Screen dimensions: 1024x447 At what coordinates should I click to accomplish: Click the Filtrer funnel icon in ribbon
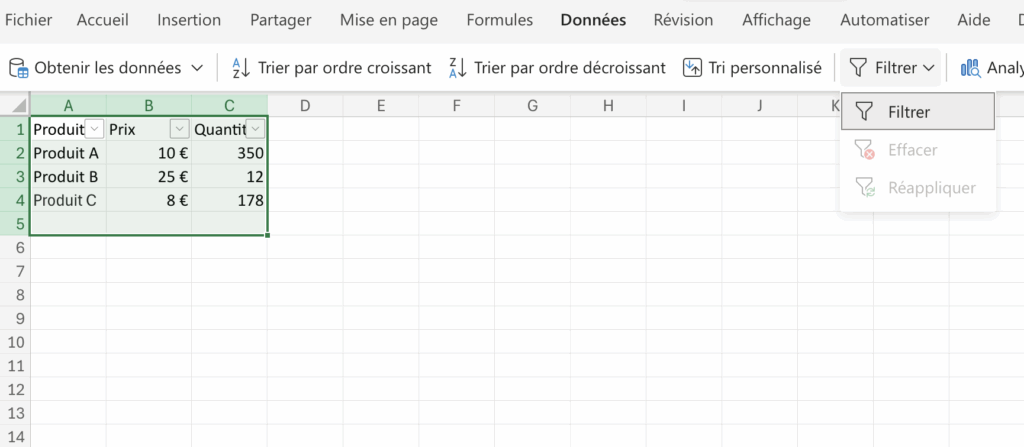pyautogui.click(x=858, y=68)
